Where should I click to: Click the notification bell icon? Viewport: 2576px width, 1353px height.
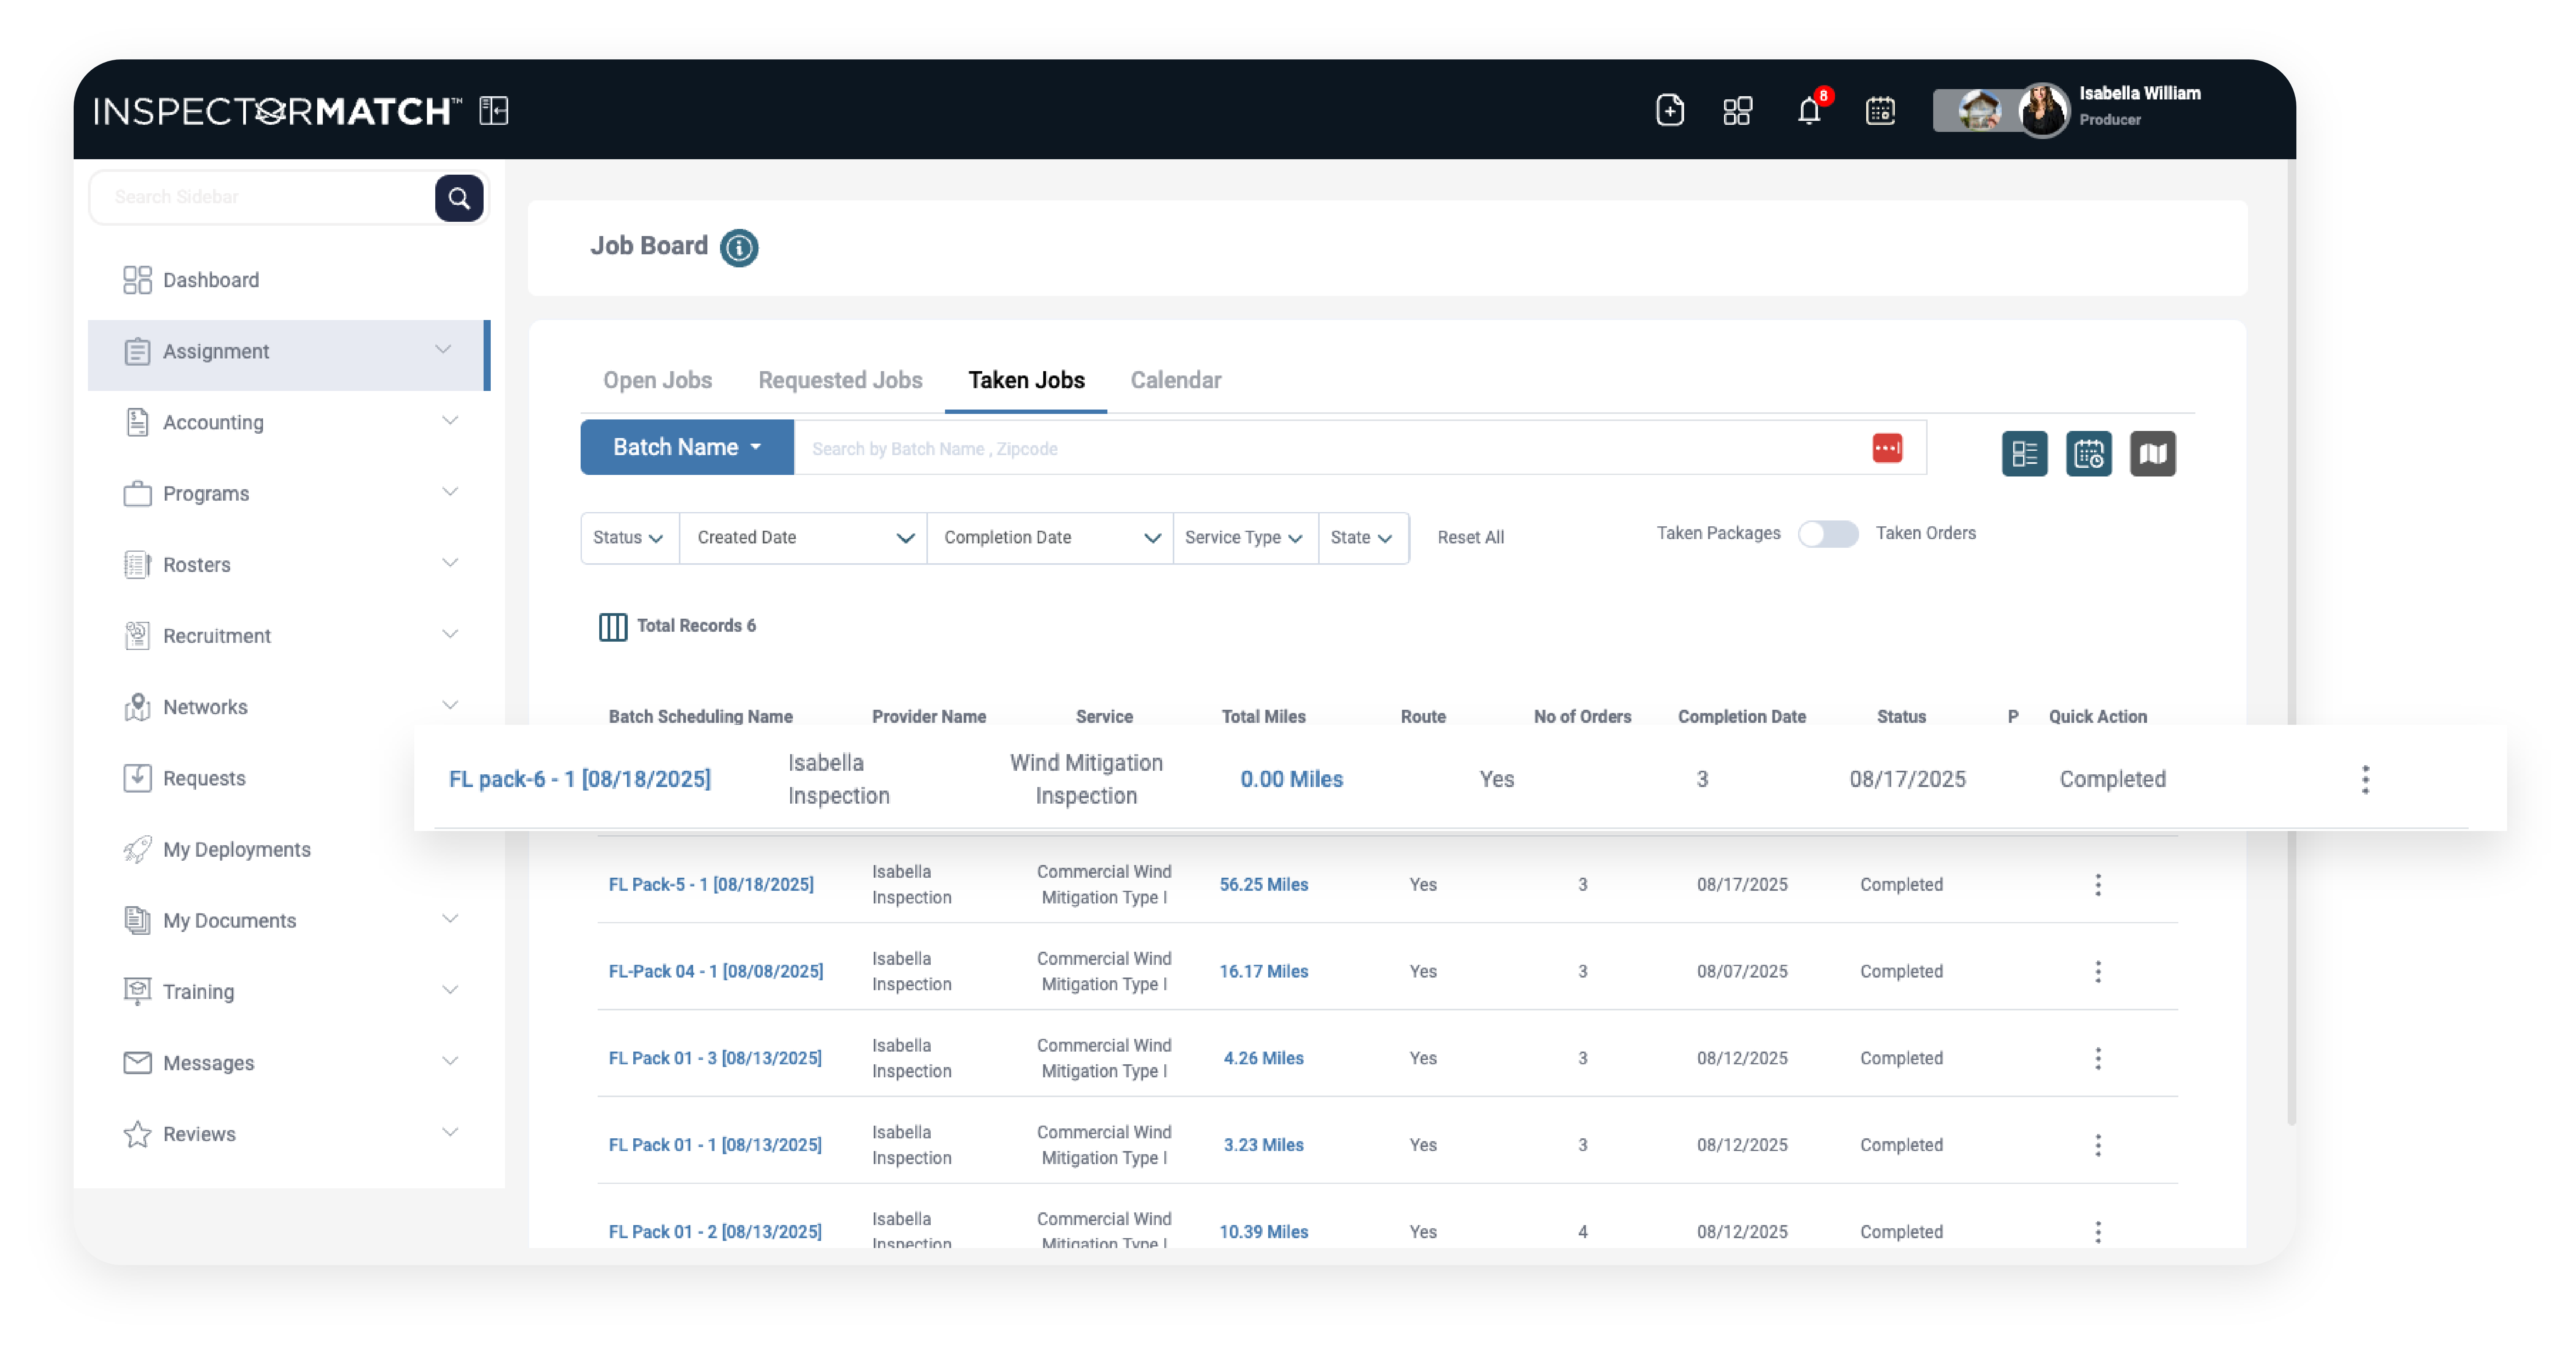coord(1809,110)
